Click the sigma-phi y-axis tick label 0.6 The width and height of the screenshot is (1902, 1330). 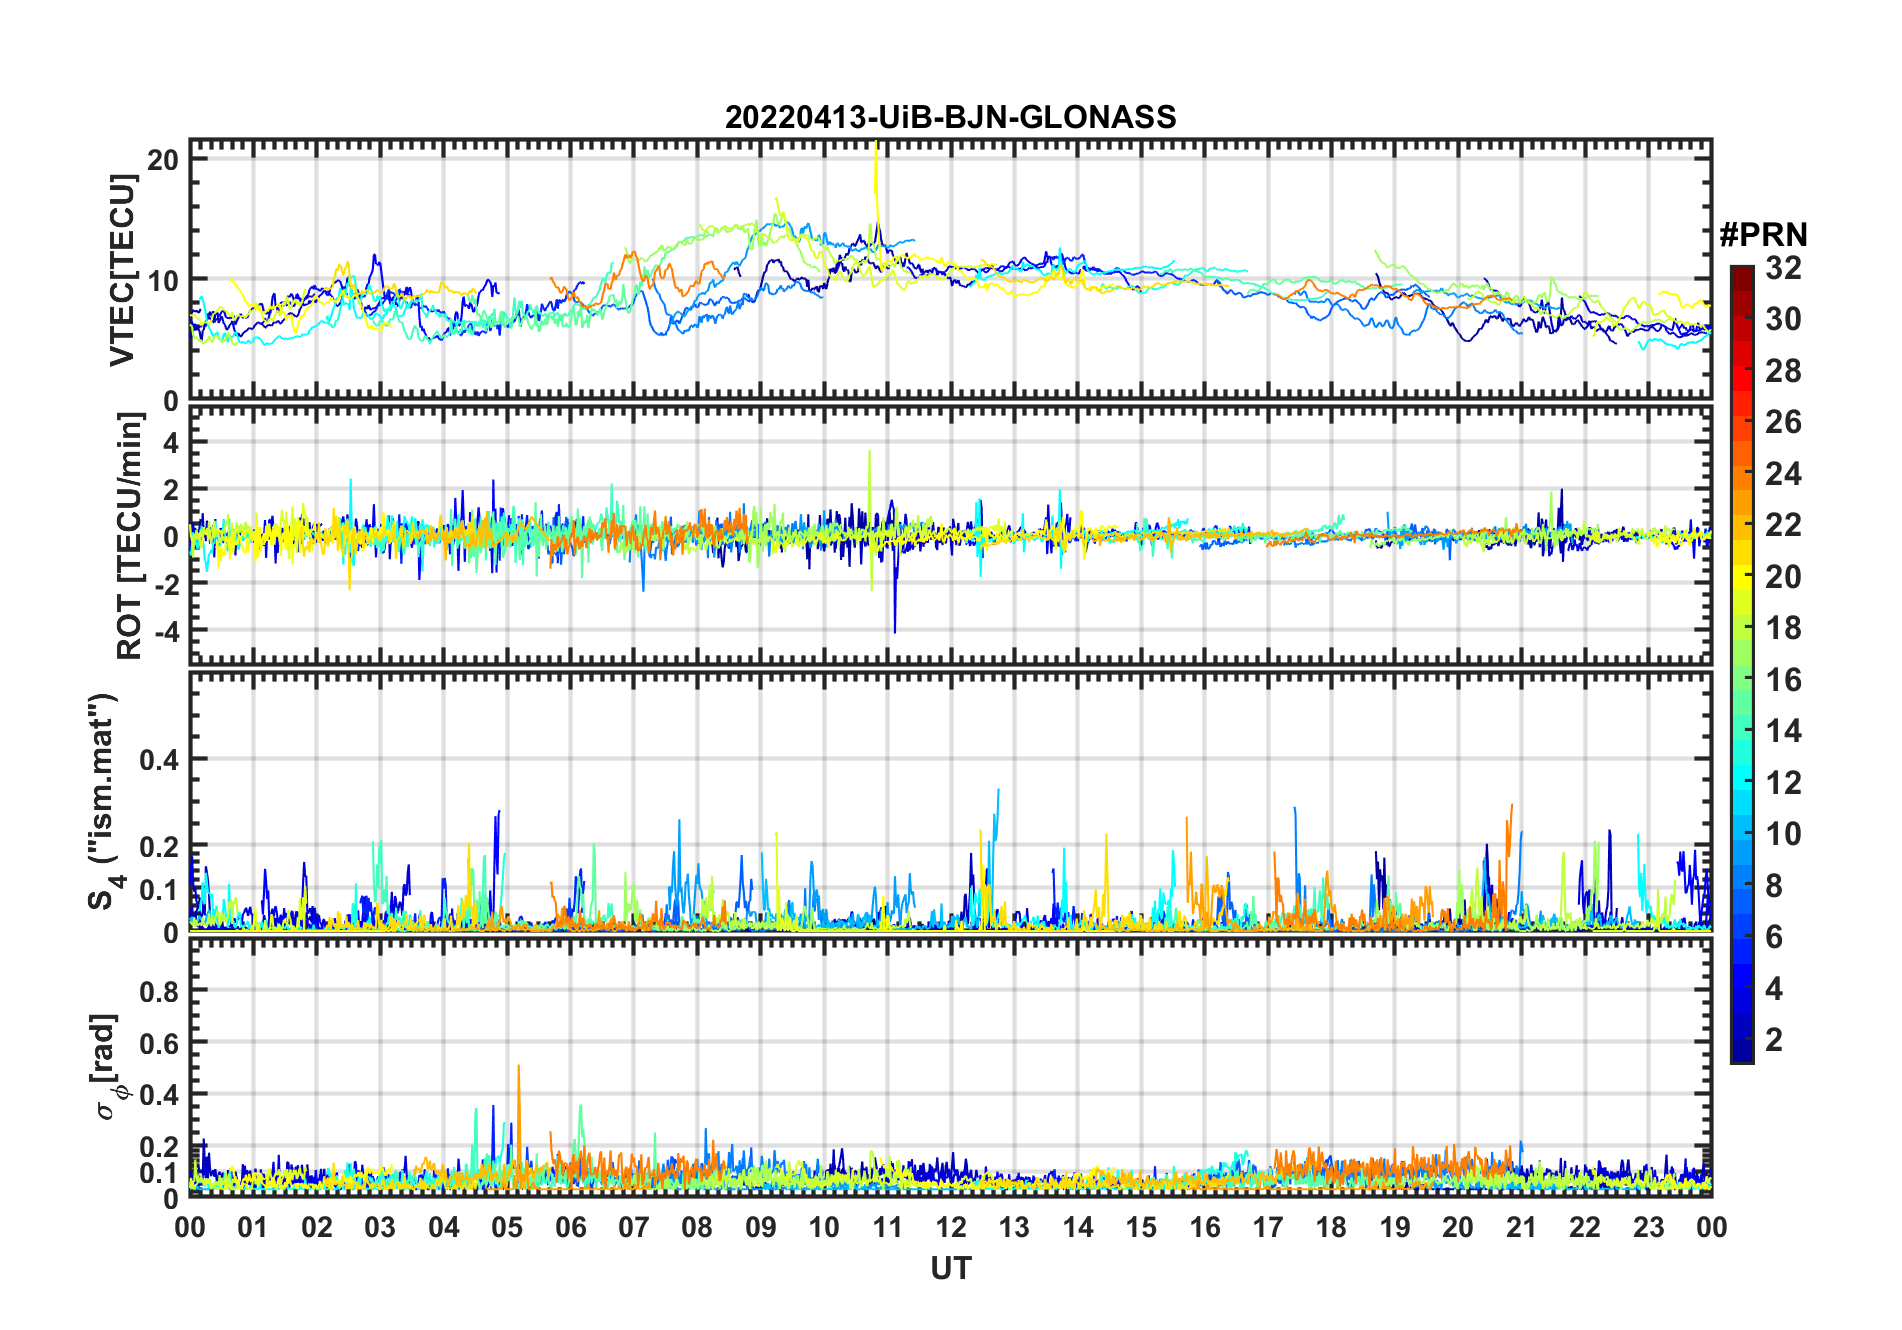[x=160, y=1043]
